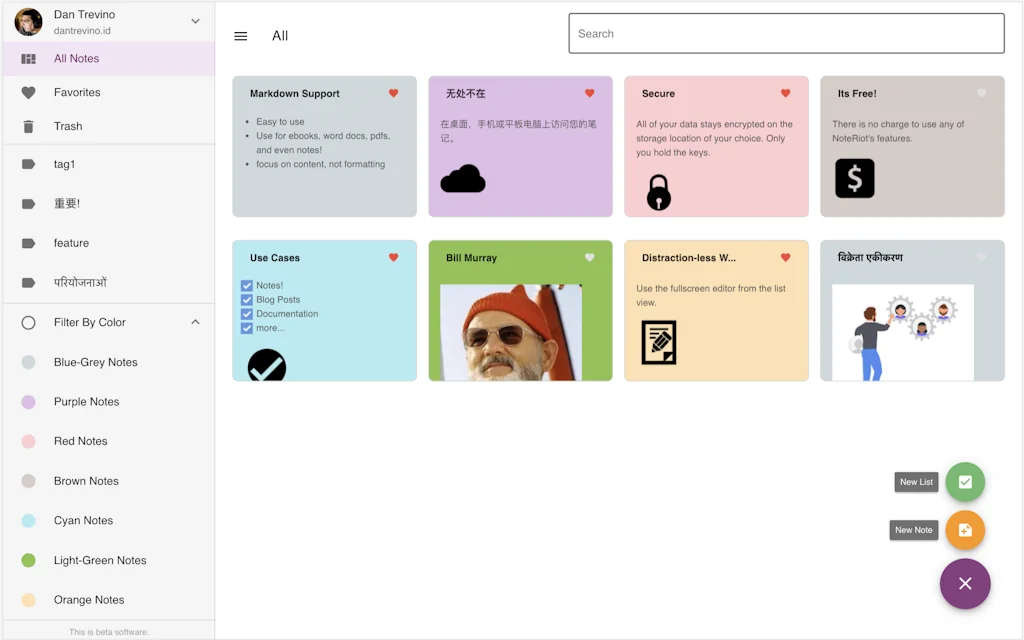
Task: Close the action menu with the purple X icon
Action: 964,583
